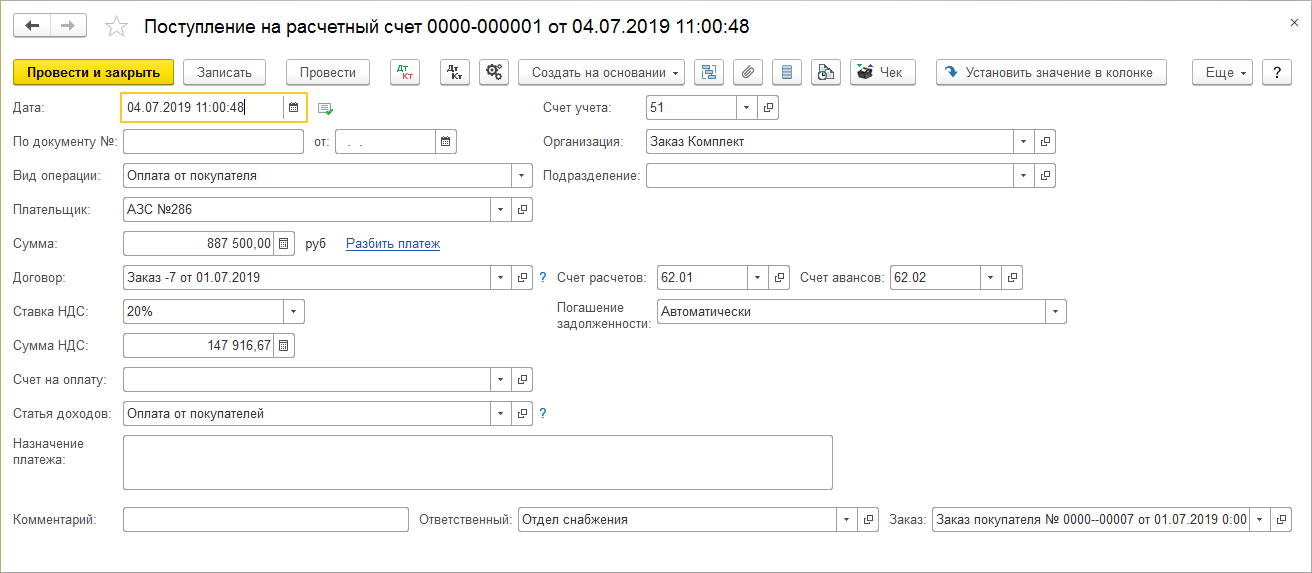
Task: Open Организация Заказ Комплект item form
Action: 1045,142
